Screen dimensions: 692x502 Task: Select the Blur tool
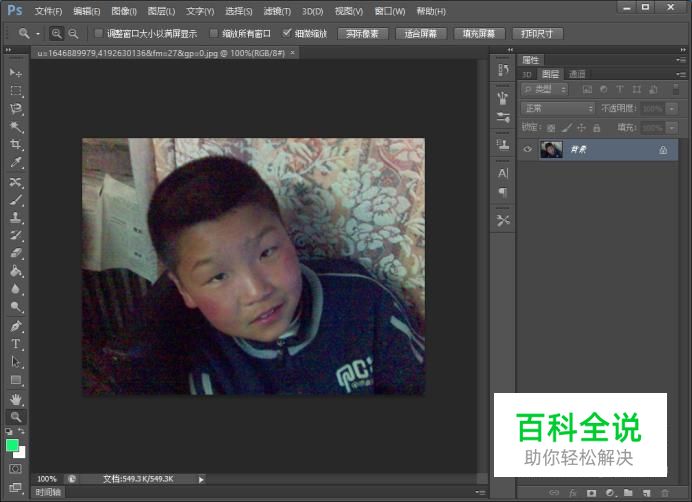[16, 289]
